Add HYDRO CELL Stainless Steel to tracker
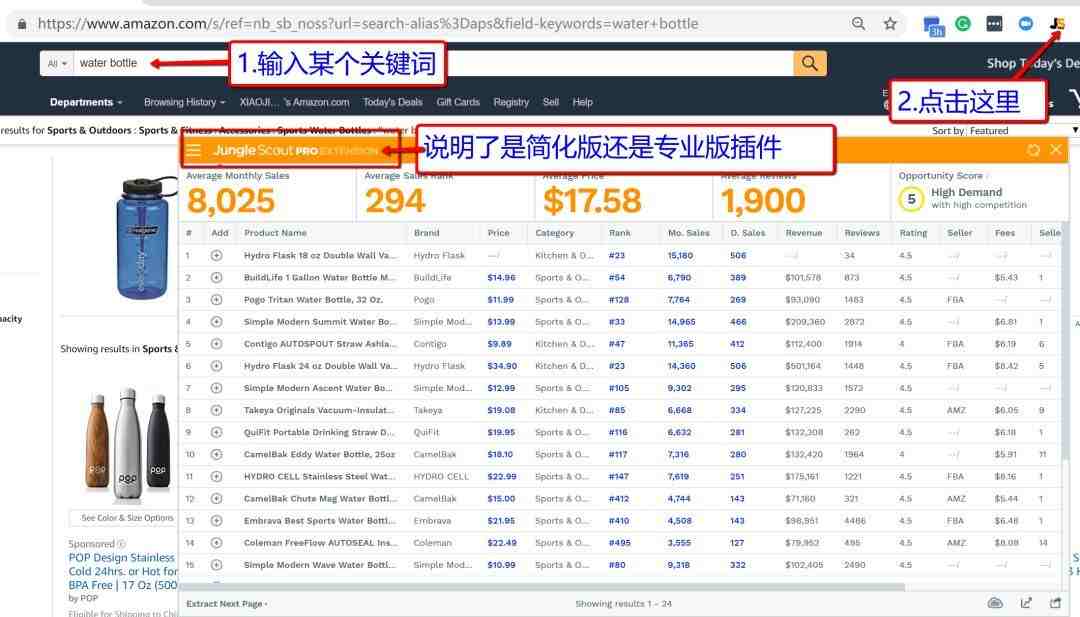Image resolution: width=1080 pixels, height=617 pixels. (216, 477)
